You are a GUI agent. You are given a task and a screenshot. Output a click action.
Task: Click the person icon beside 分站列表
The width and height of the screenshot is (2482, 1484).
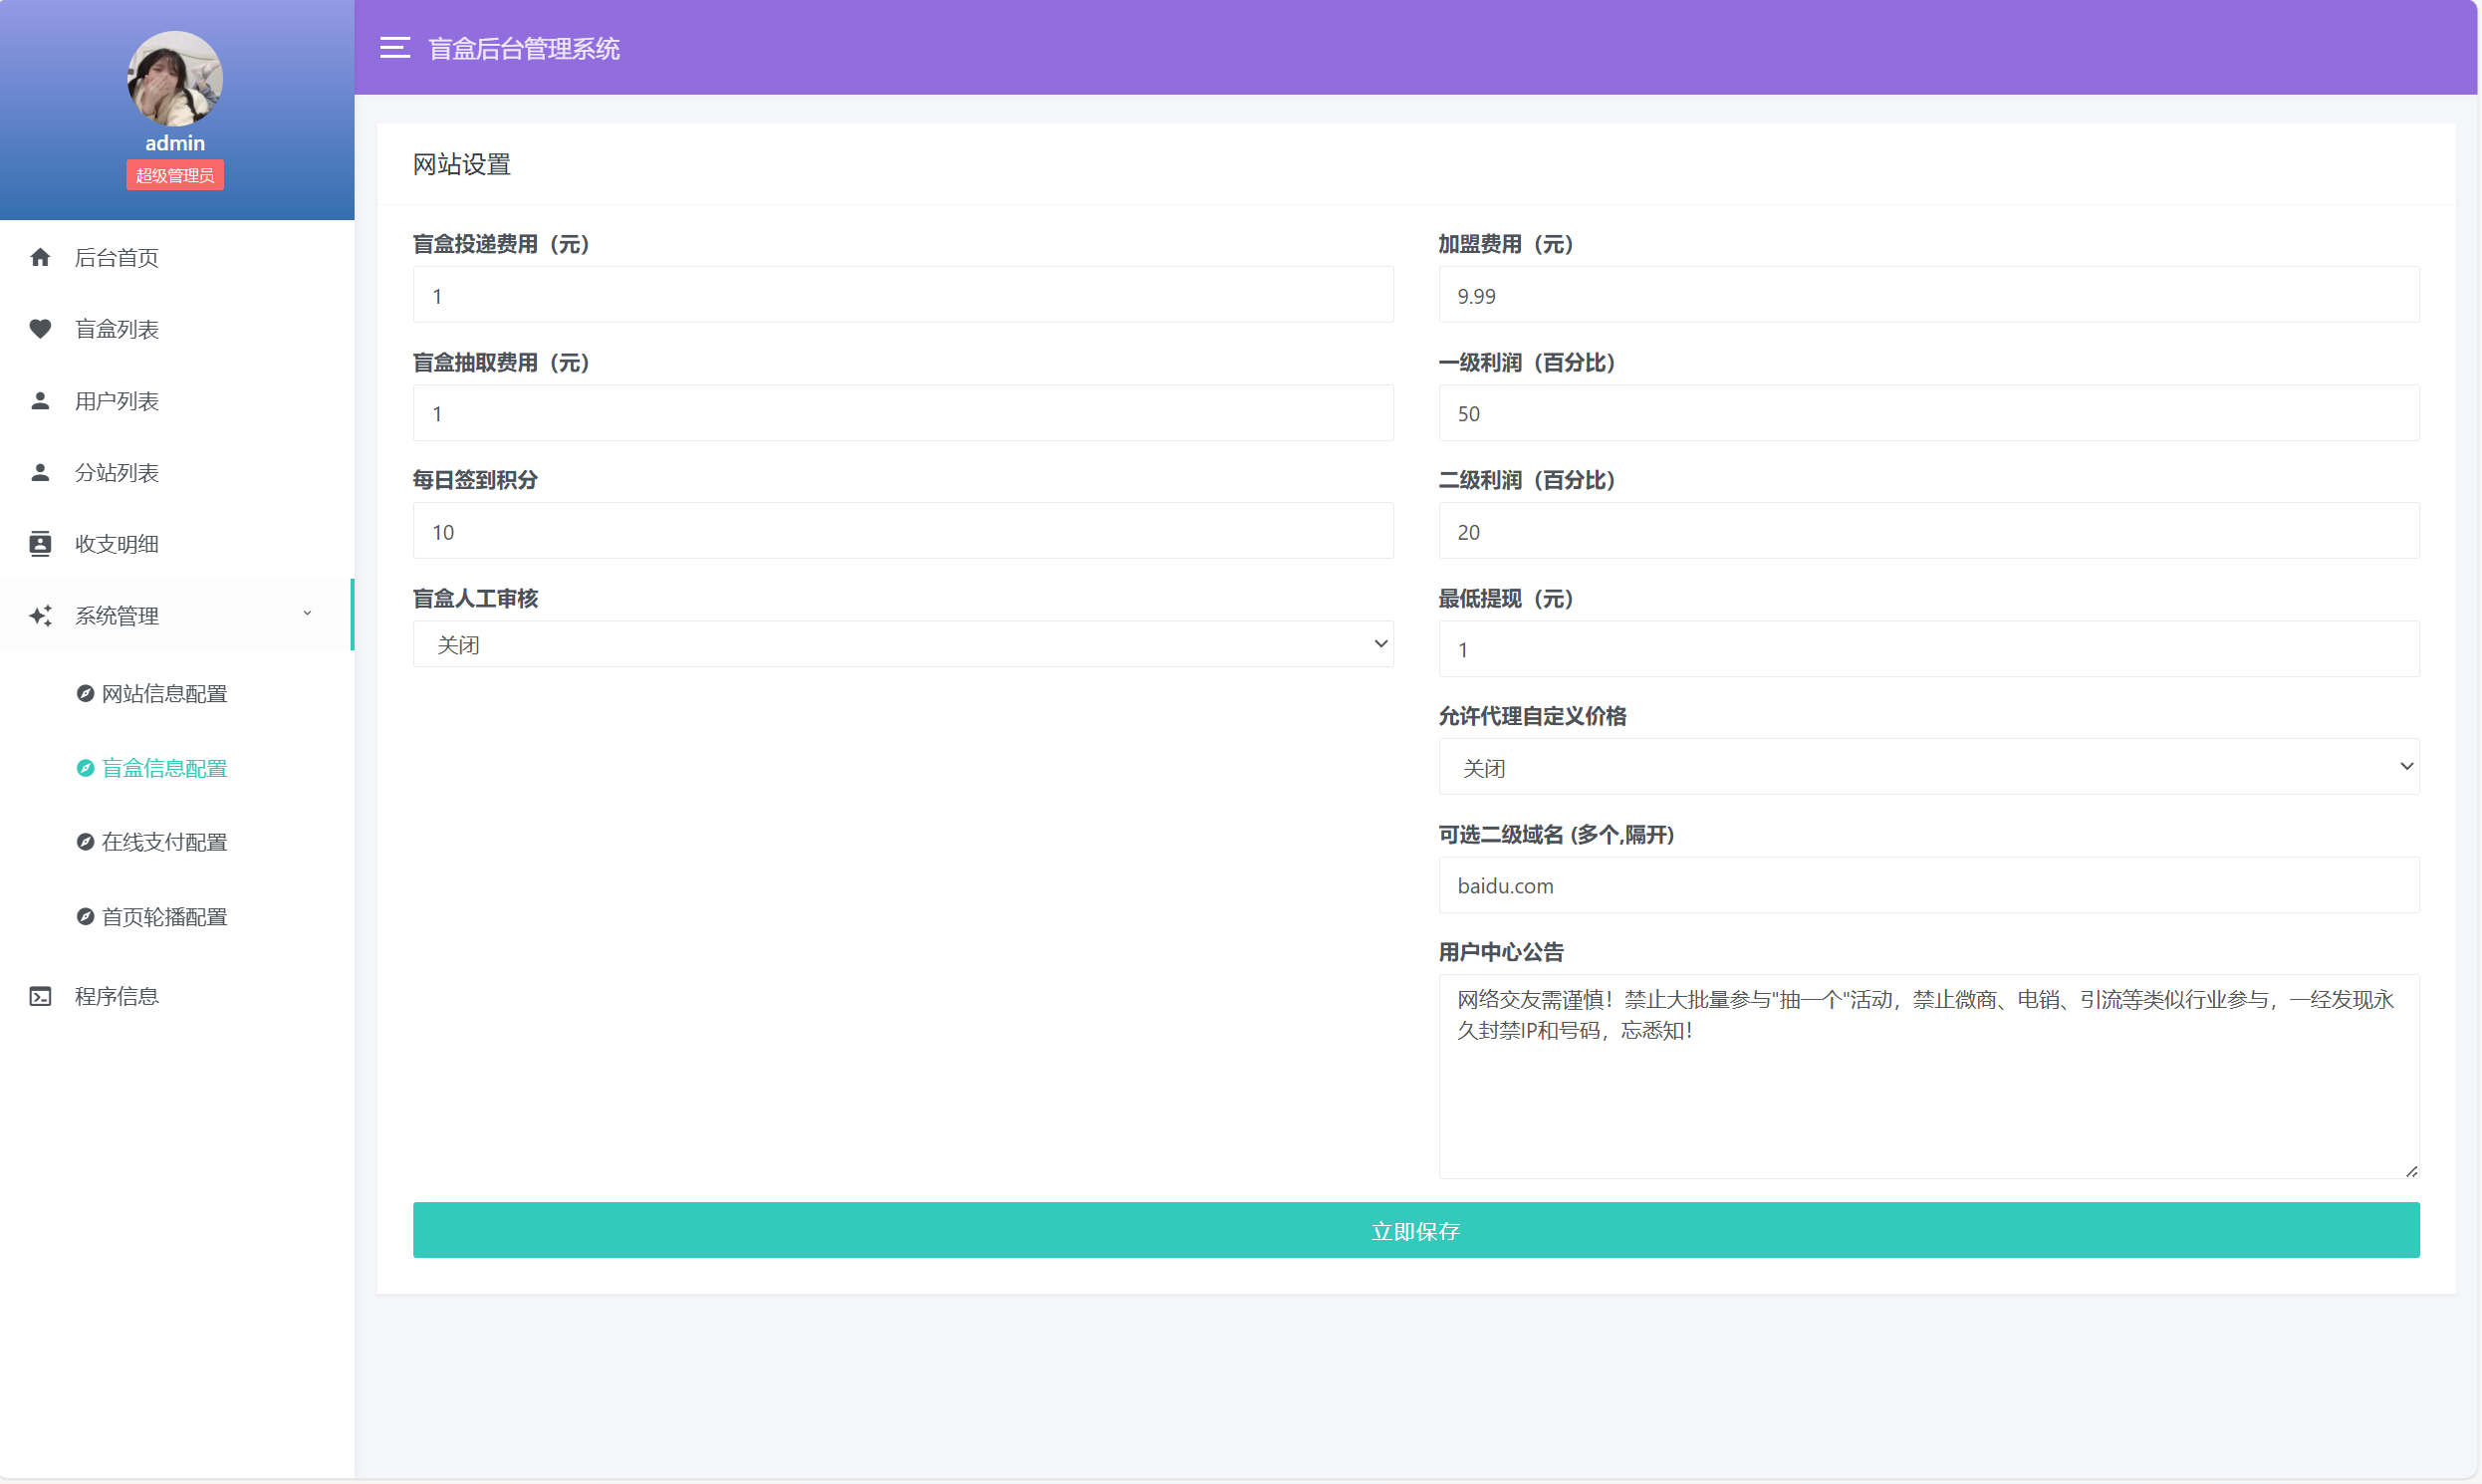[x=40, y=472]
